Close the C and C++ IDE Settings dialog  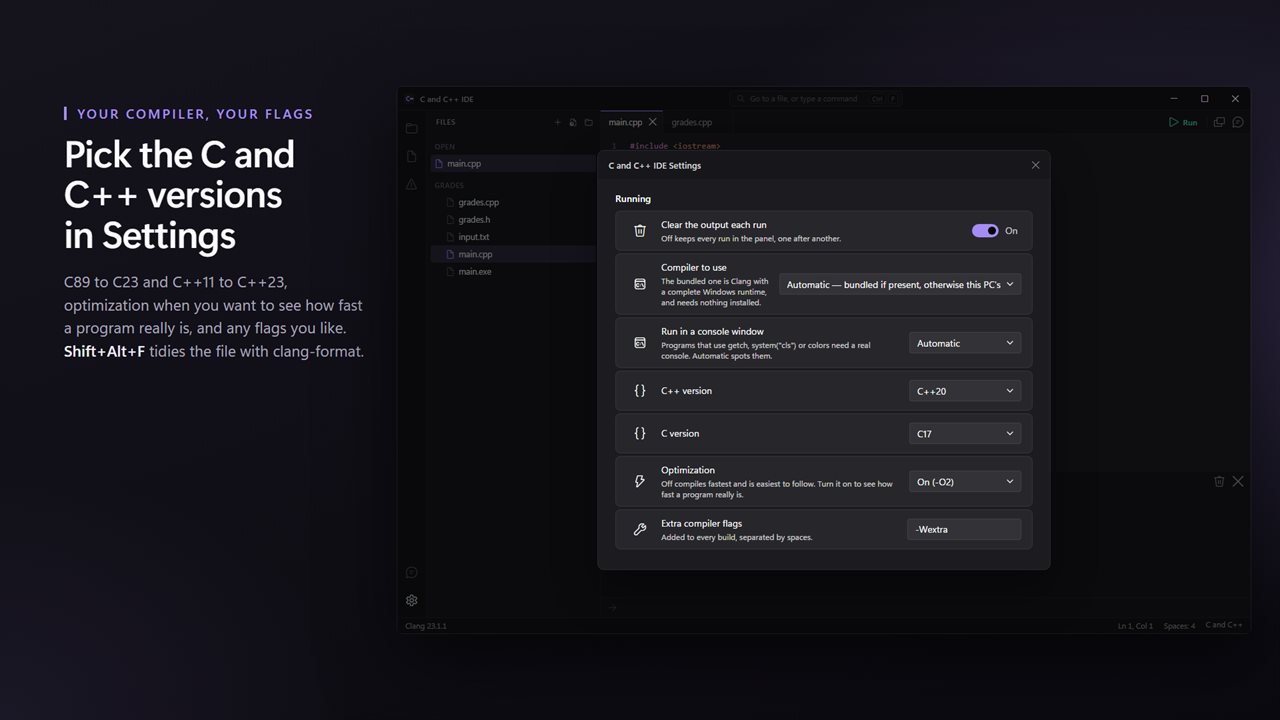(1035, 165)
